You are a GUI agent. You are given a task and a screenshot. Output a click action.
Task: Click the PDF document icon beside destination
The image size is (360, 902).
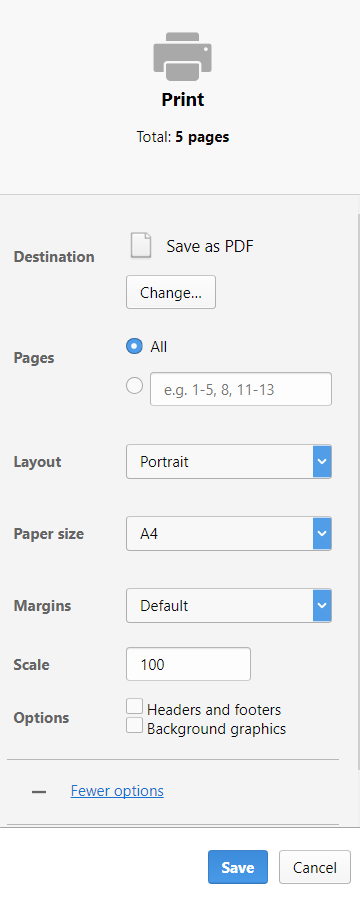point(141,246)
